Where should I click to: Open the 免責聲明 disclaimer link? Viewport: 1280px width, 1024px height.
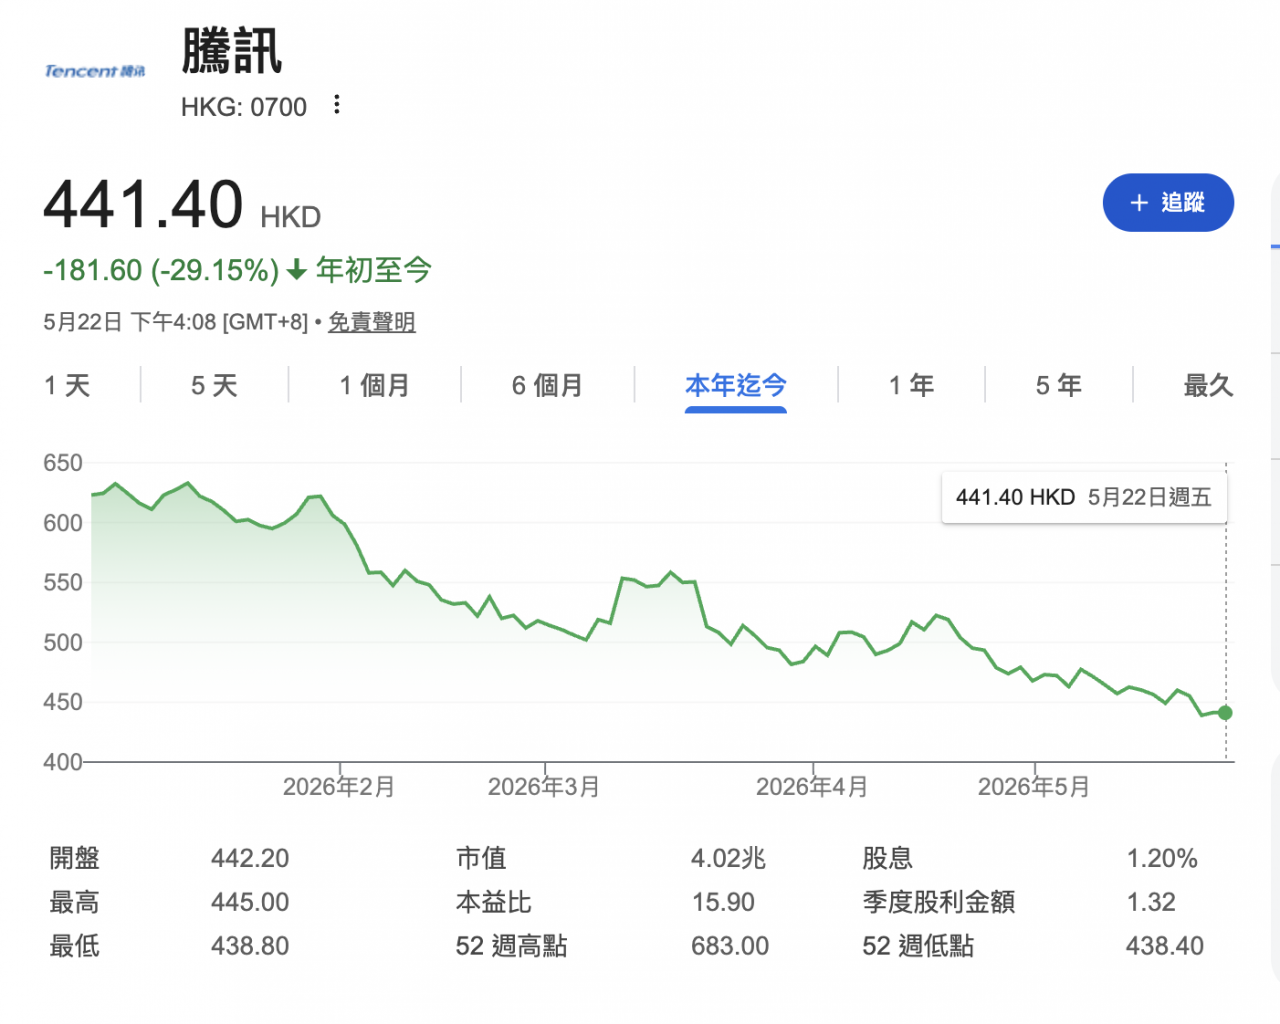(x=372, y=322)
